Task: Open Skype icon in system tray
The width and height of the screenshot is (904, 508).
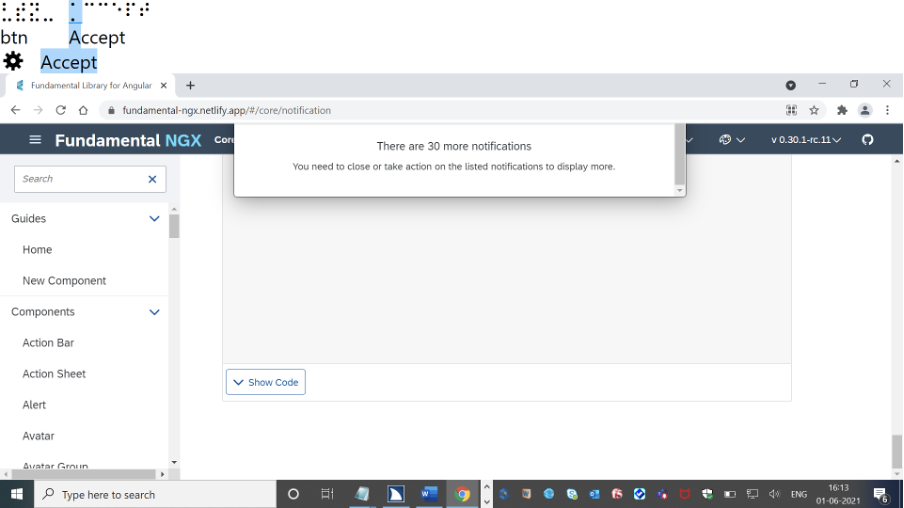Action: 572,494
